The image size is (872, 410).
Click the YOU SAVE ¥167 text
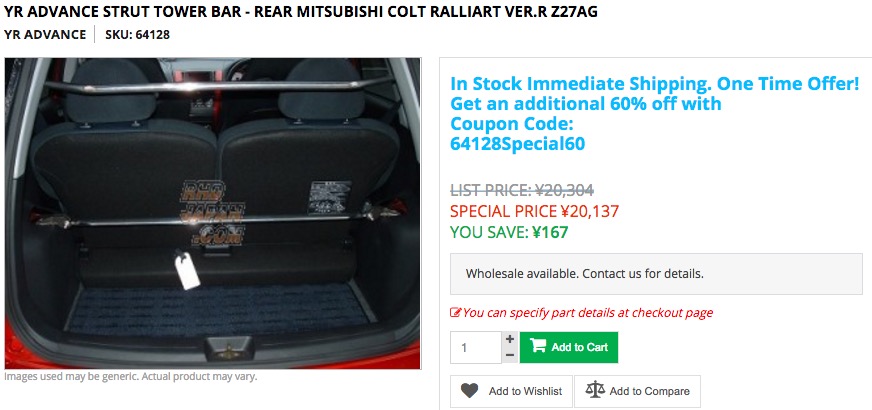tap(509, 232)
